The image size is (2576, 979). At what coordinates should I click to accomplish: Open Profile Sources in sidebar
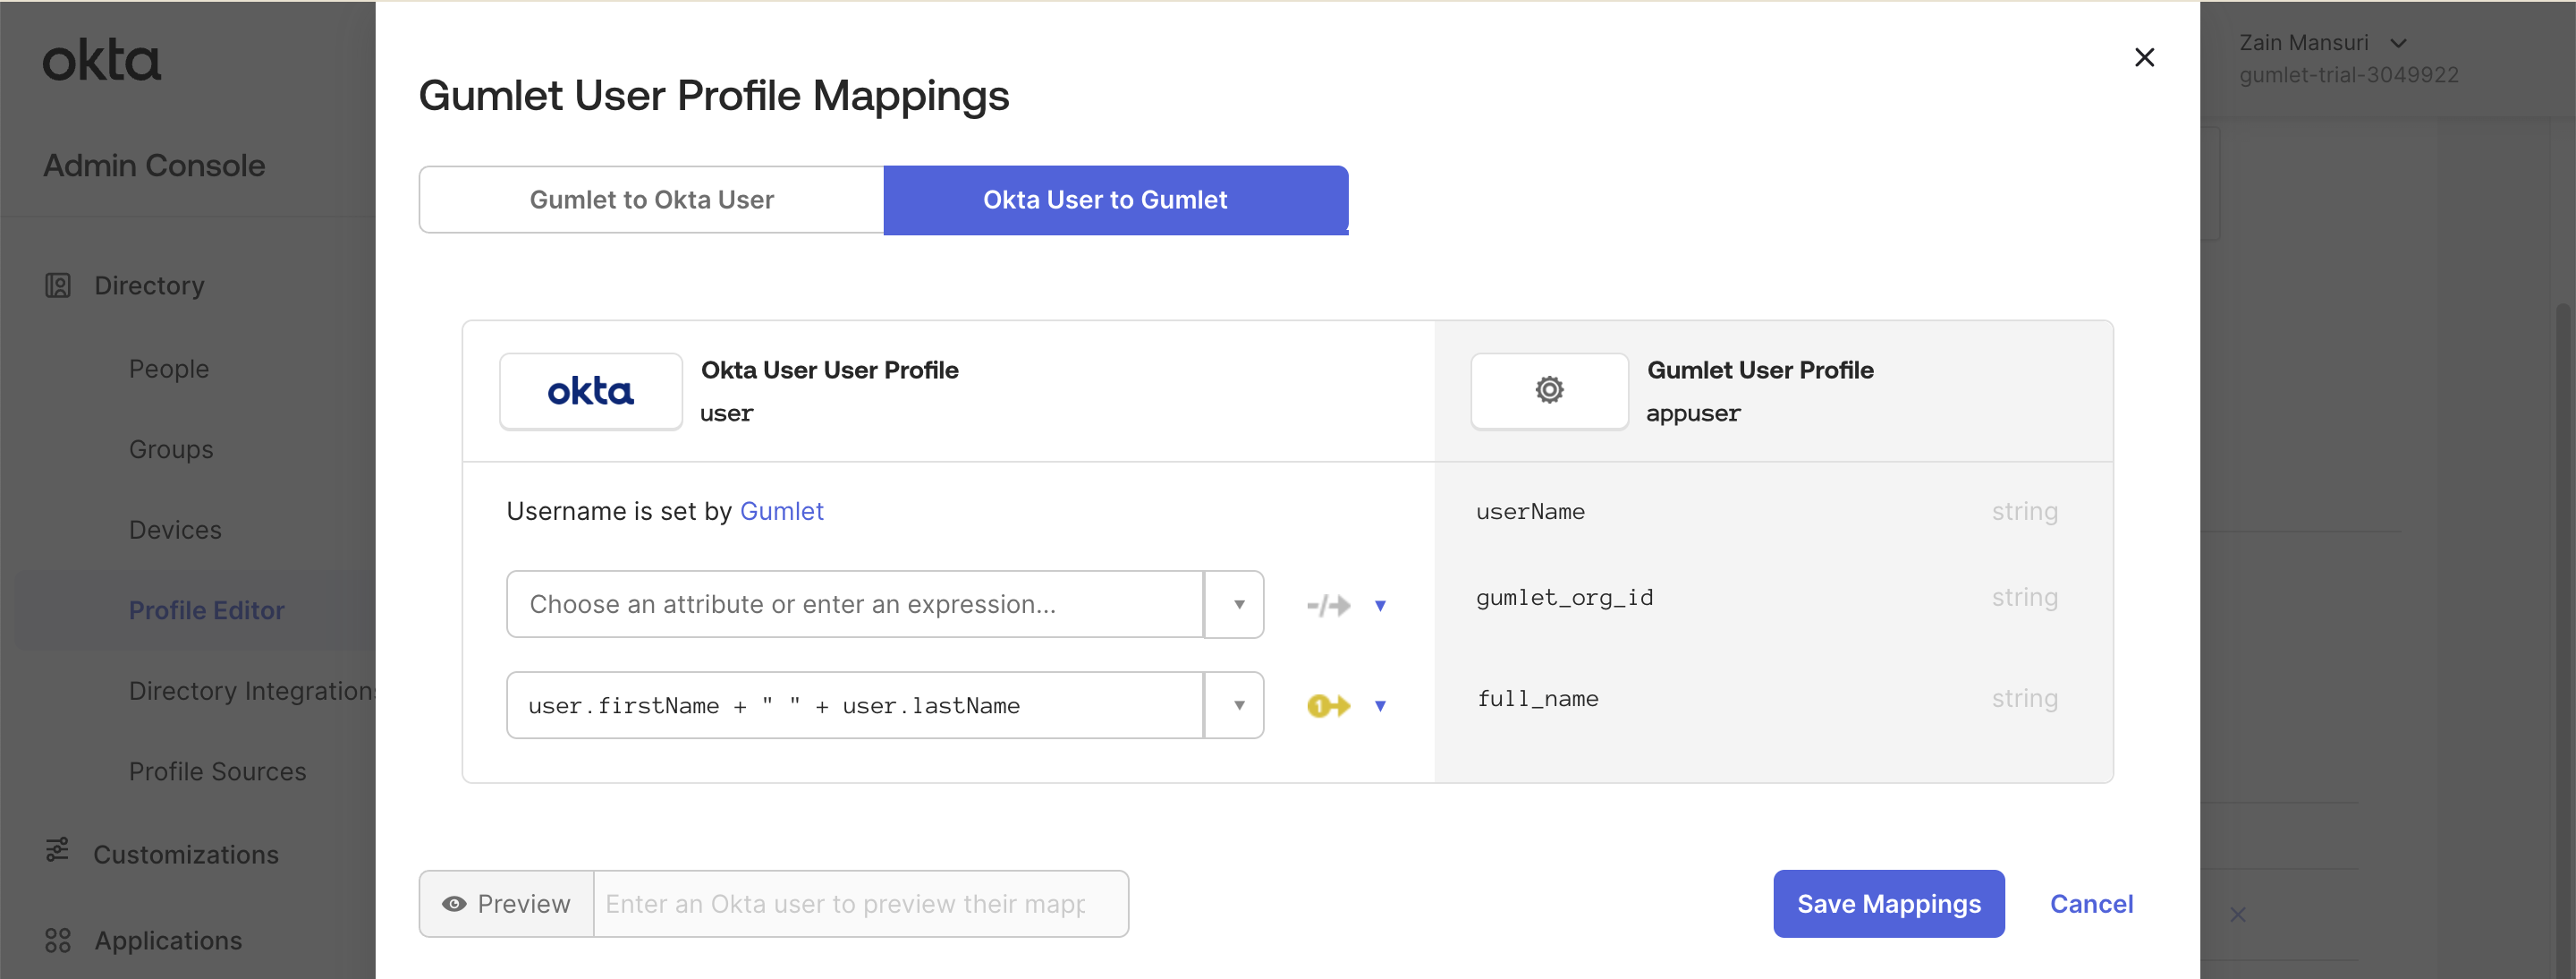click(x=217, y=771)
